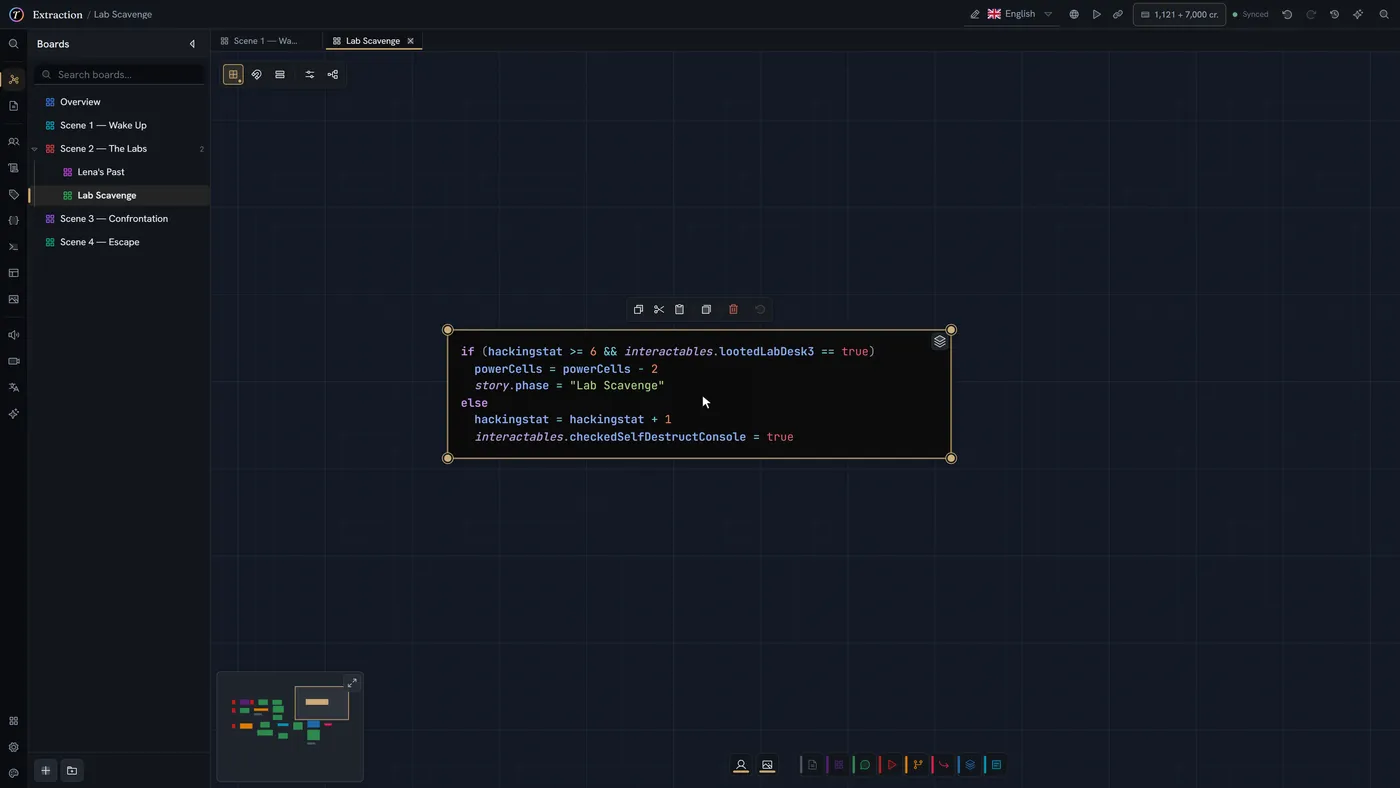
Task: Focus the Search boards input field
Action: coord(120,75)
